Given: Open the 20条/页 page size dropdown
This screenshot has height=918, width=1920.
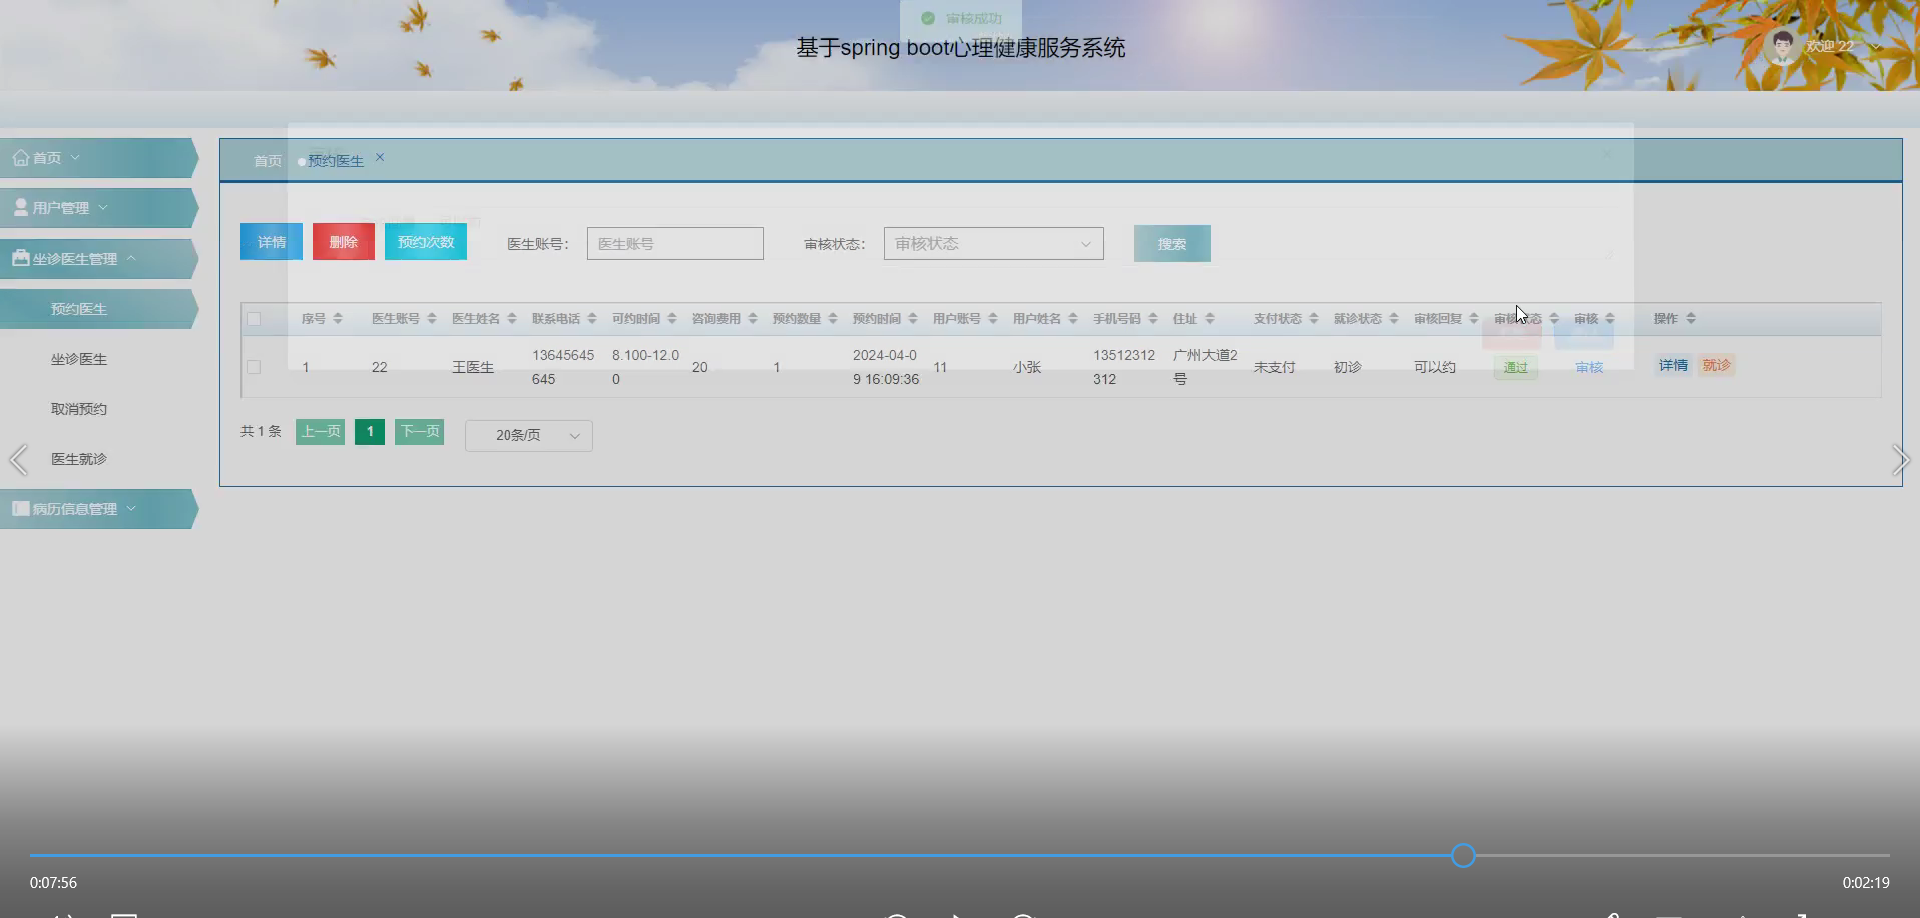Looking at the screenshot, I should point(528,435).
